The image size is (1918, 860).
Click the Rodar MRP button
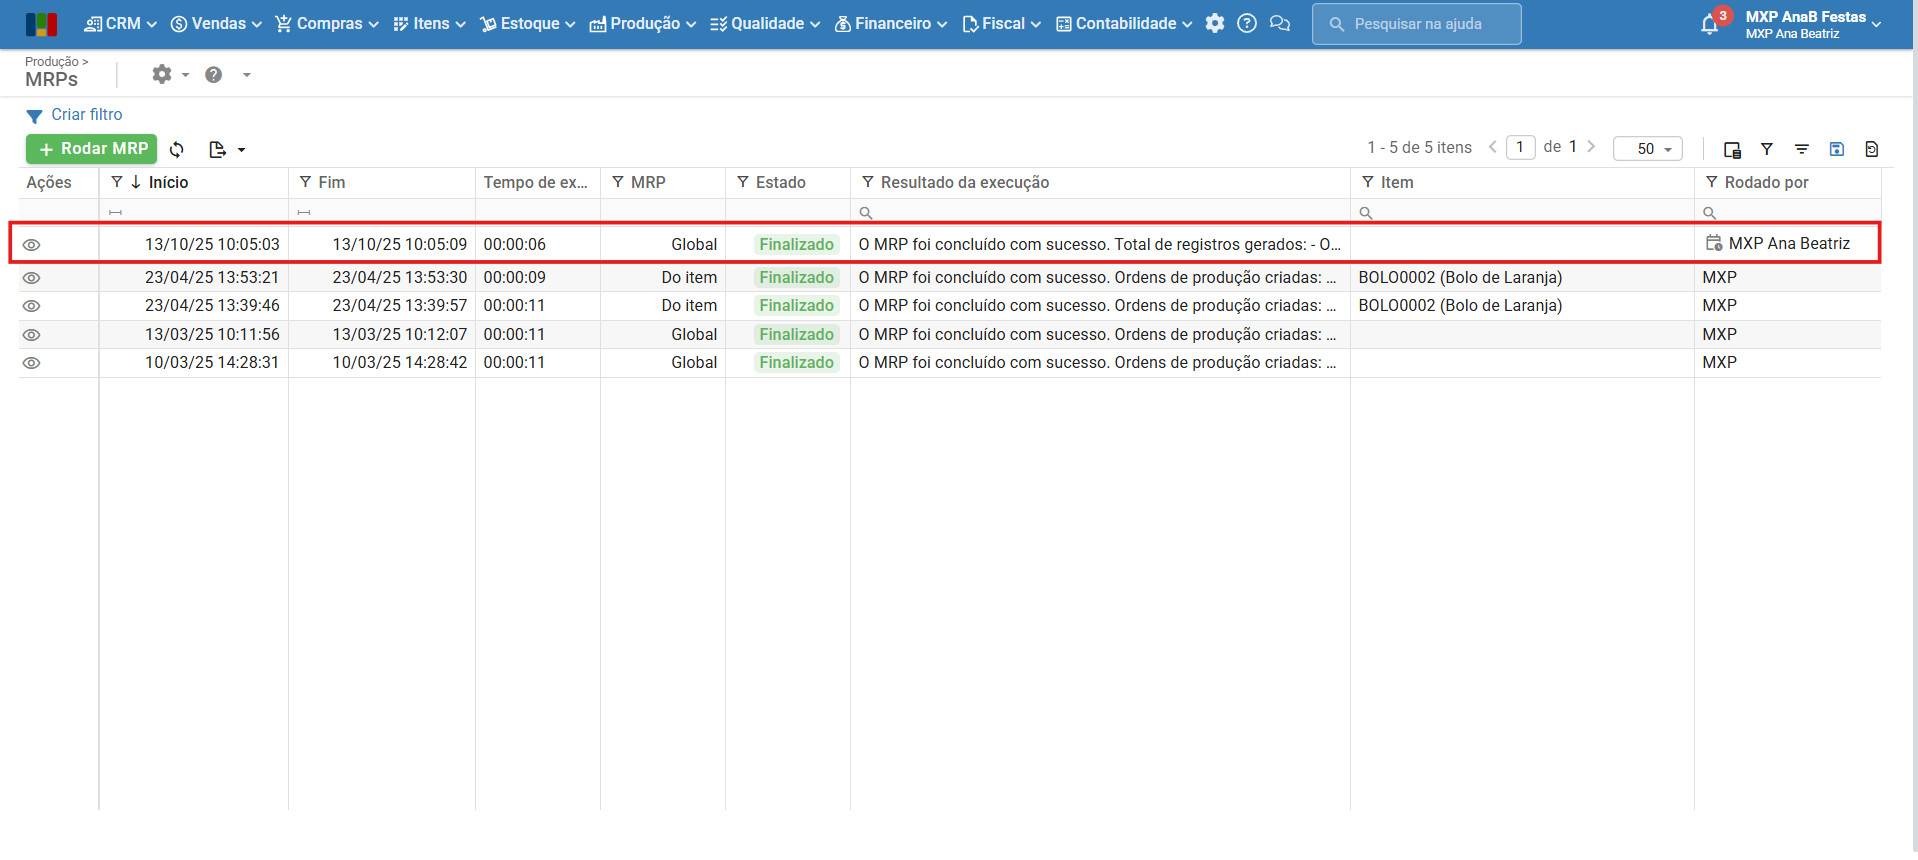(92, 149)
